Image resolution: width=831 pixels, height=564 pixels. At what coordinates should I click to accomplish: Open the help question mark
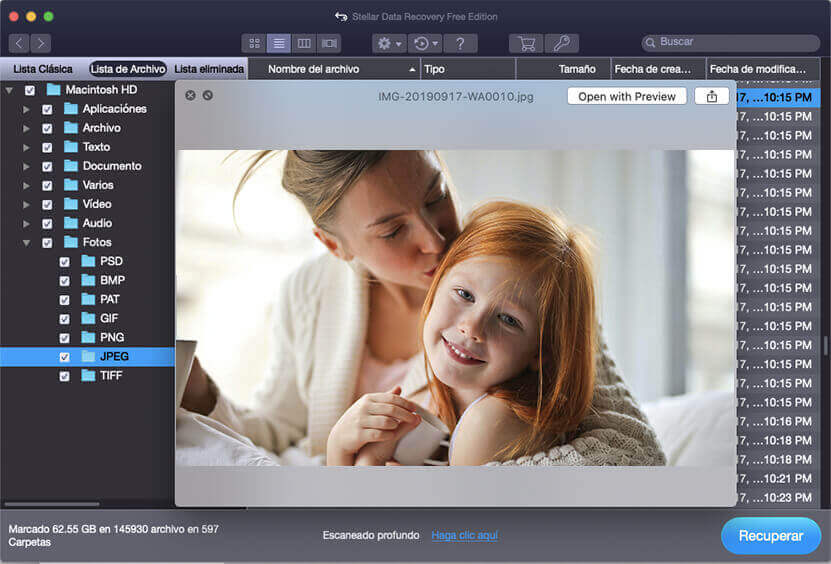459,44
